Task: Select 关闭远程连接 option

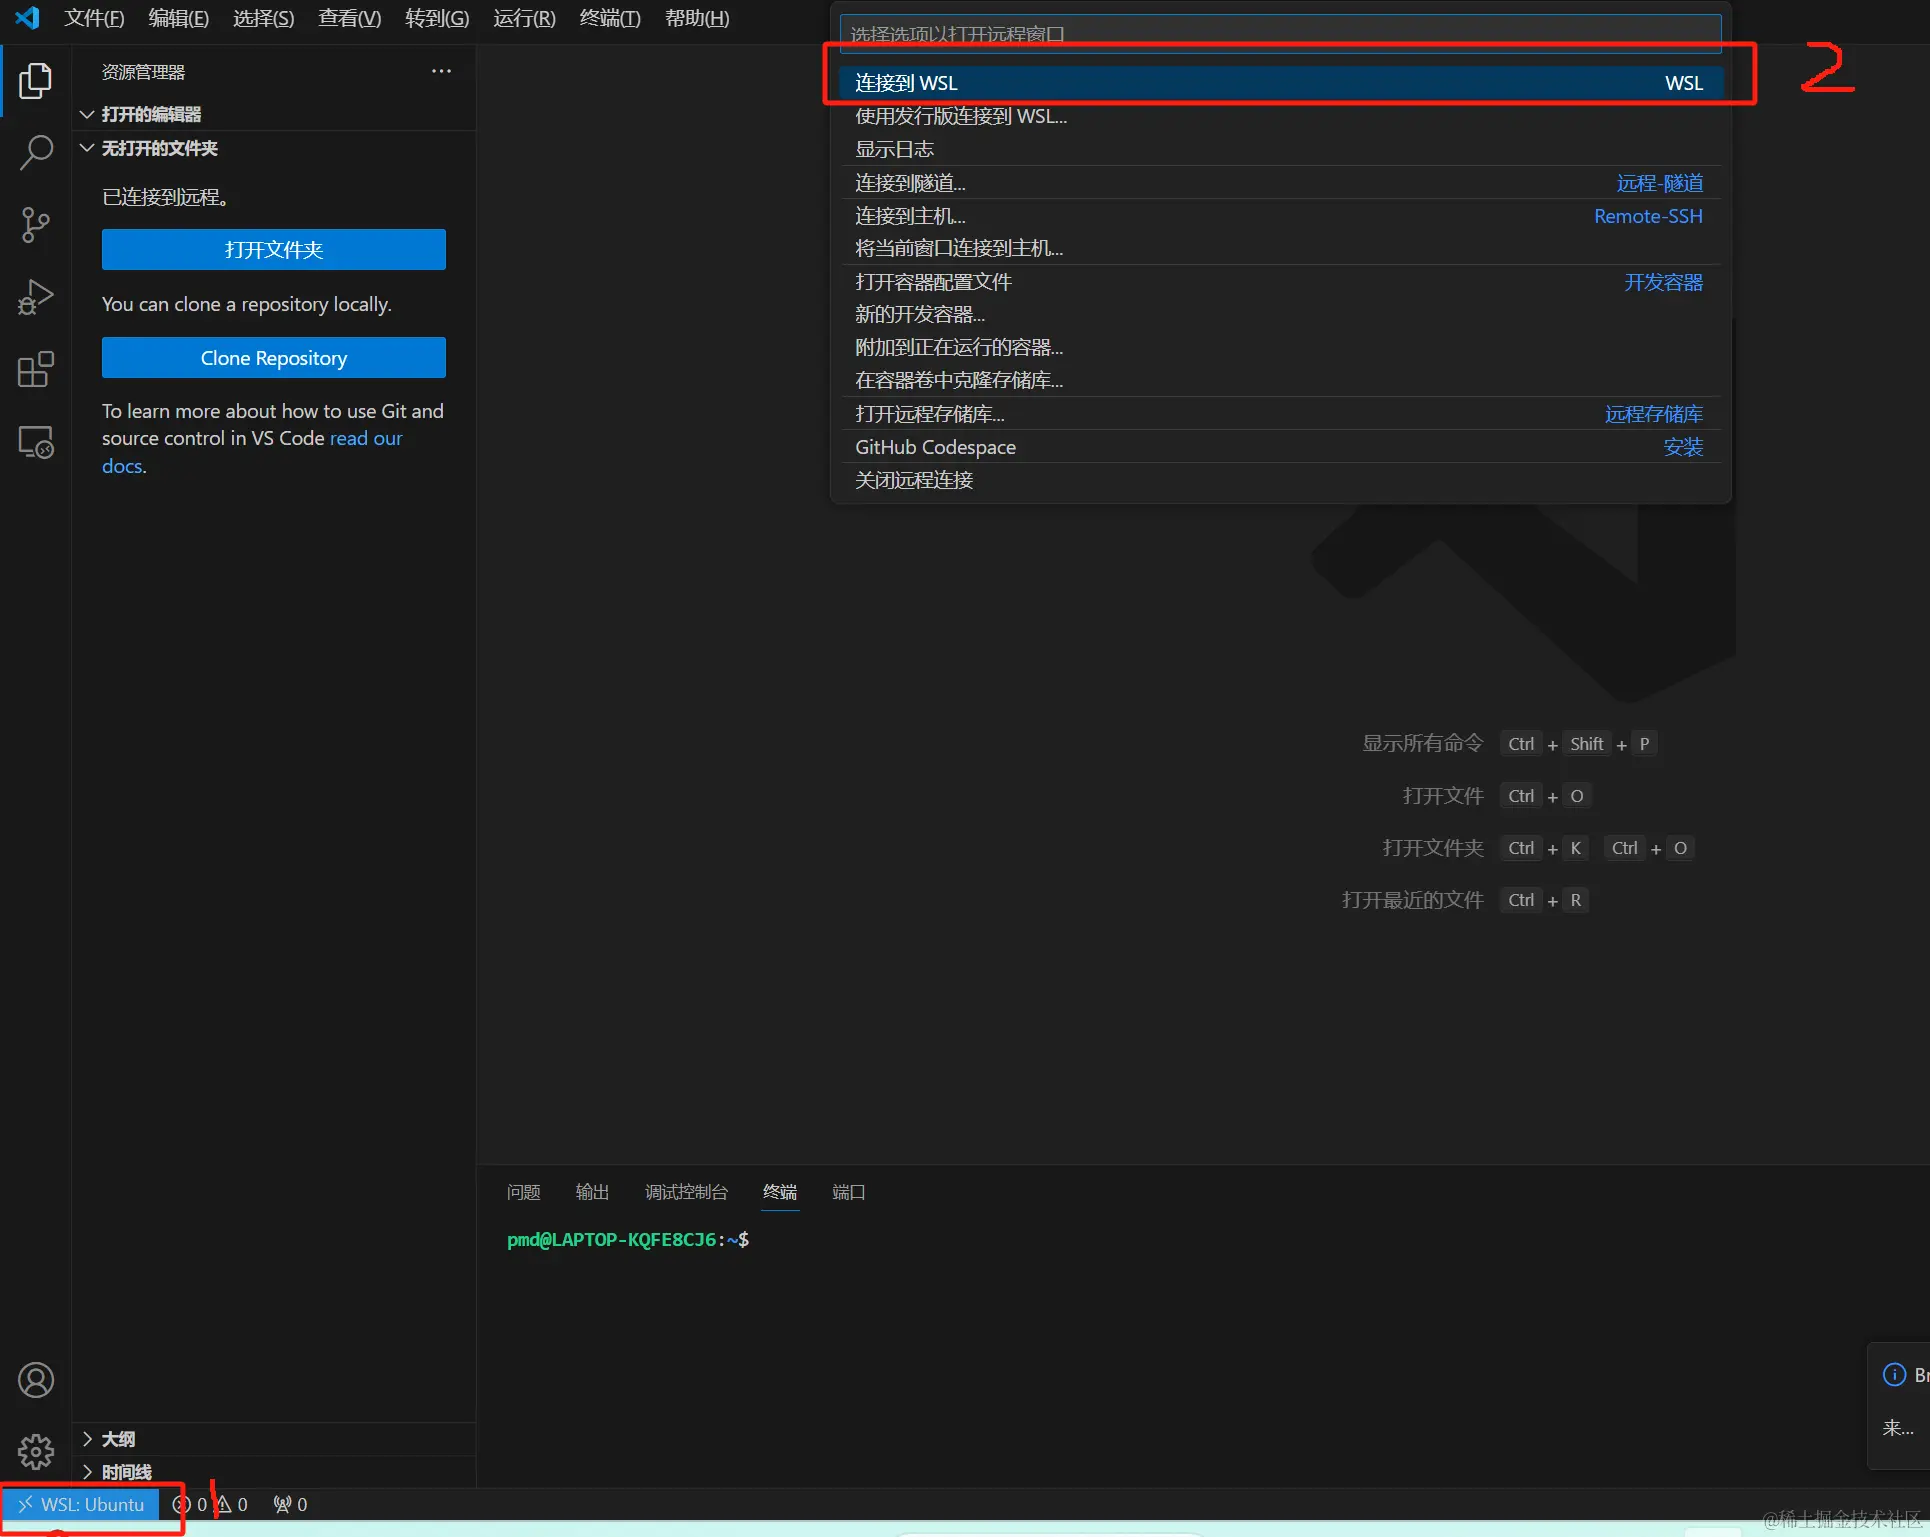Action: (x=1280, y=480)
